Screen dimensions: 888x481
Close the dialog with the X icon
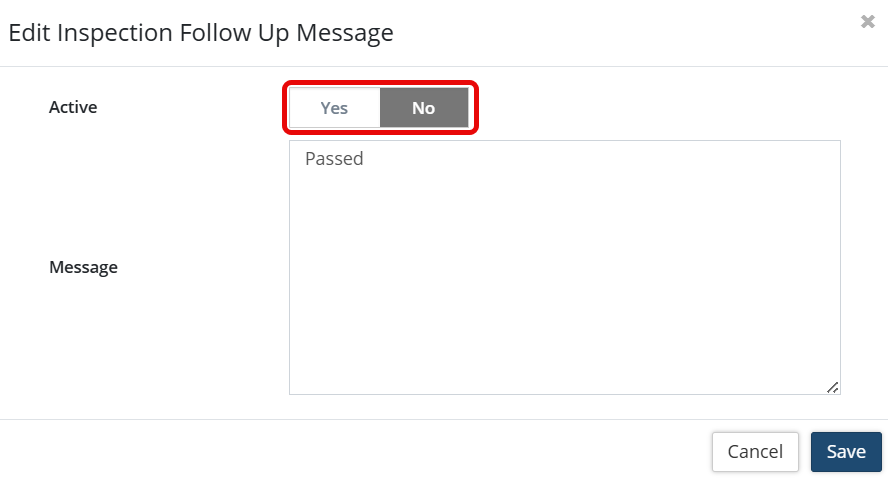867,22
